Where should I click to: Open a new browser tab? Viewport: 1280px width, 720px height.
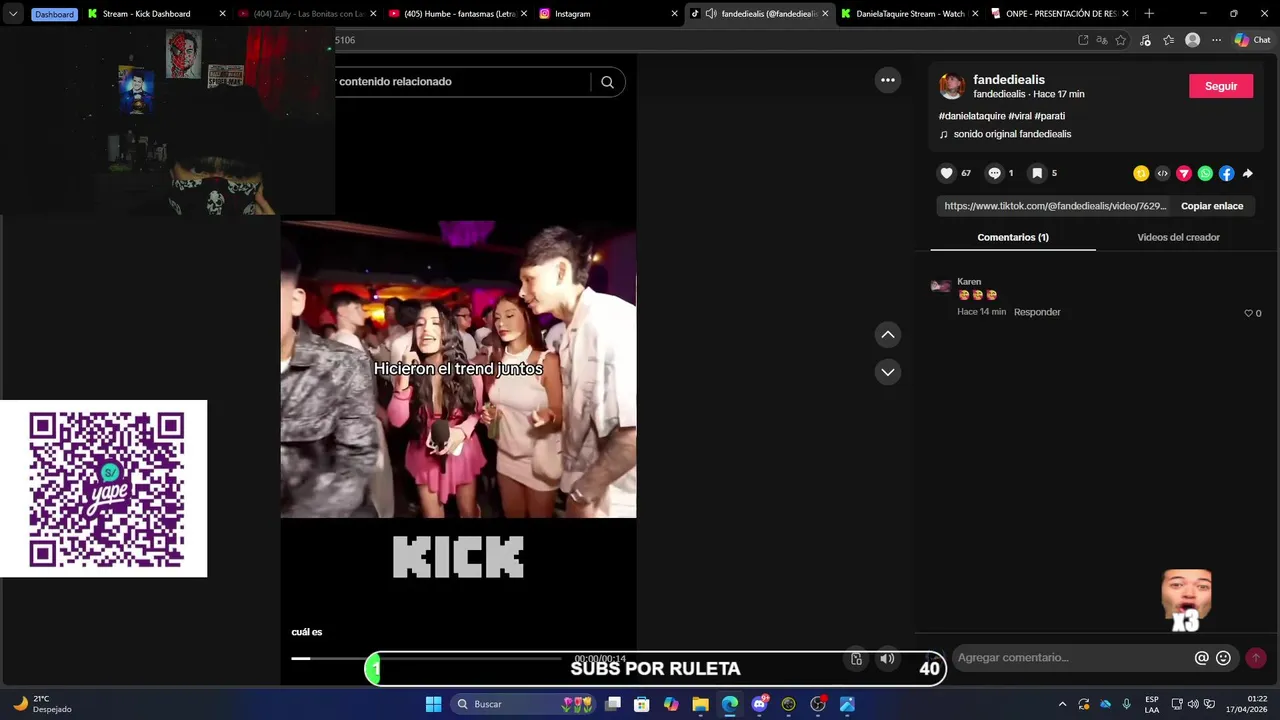point(1148,14)
